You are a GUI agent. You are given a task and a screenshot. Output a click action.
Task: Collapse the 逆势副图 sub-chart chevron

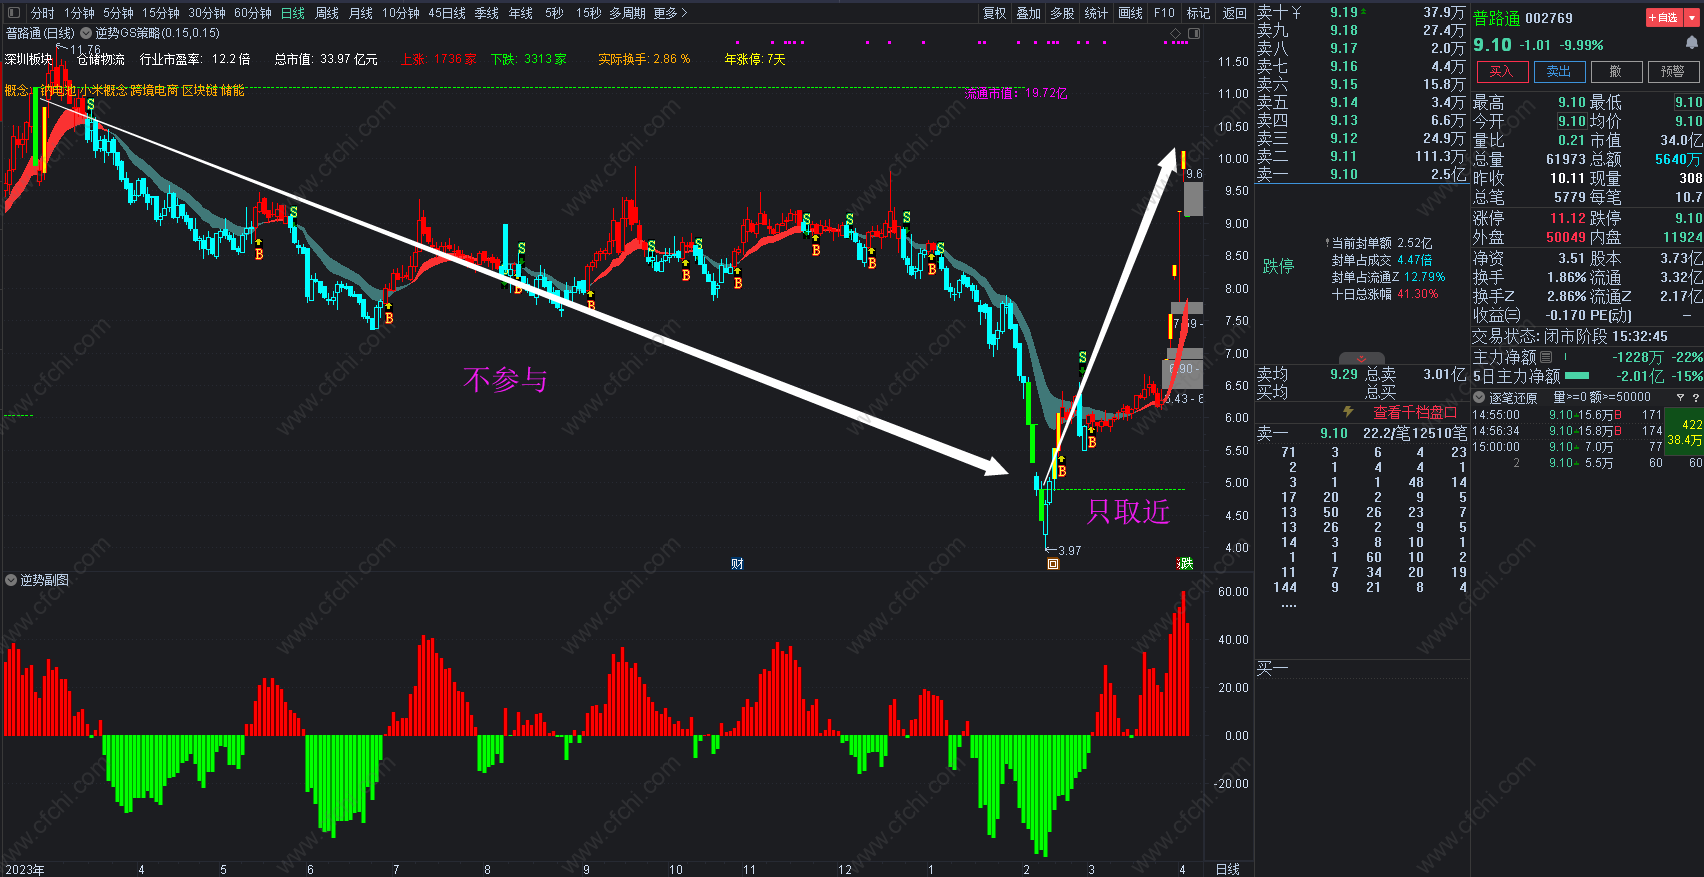(11, 580)
